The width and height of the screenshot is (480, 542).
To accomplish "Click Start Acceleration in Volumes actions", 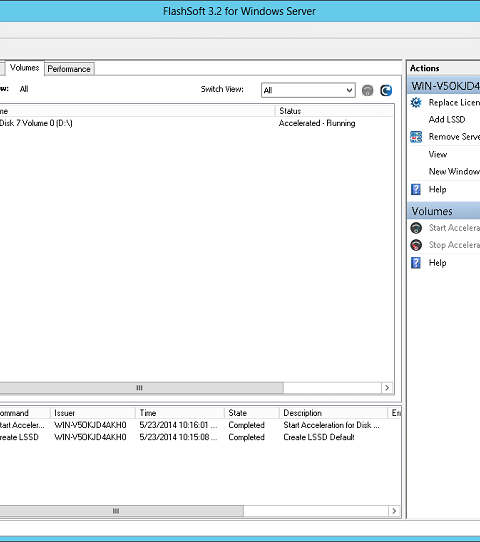I will (x=454, y=228).
